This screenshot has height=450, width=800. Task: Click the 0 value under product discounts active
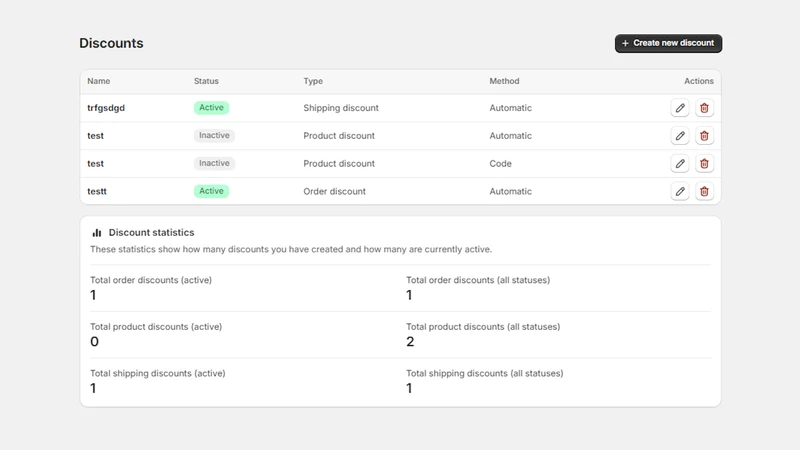94,342
